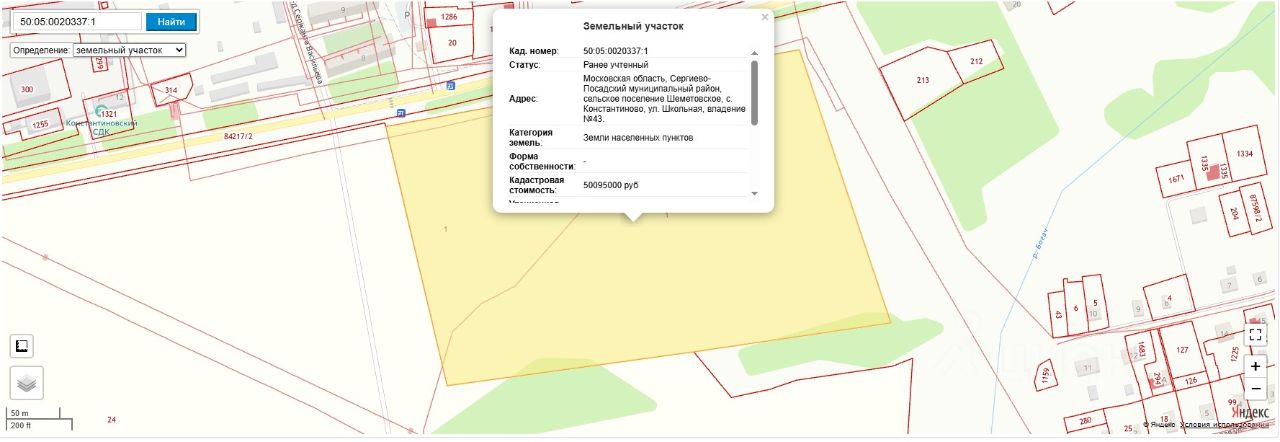The height and width of the screenshot is (442, 1280).
Task: Close the Земельный участок popup
Action: pyautogui.click(x=765, y=17)
